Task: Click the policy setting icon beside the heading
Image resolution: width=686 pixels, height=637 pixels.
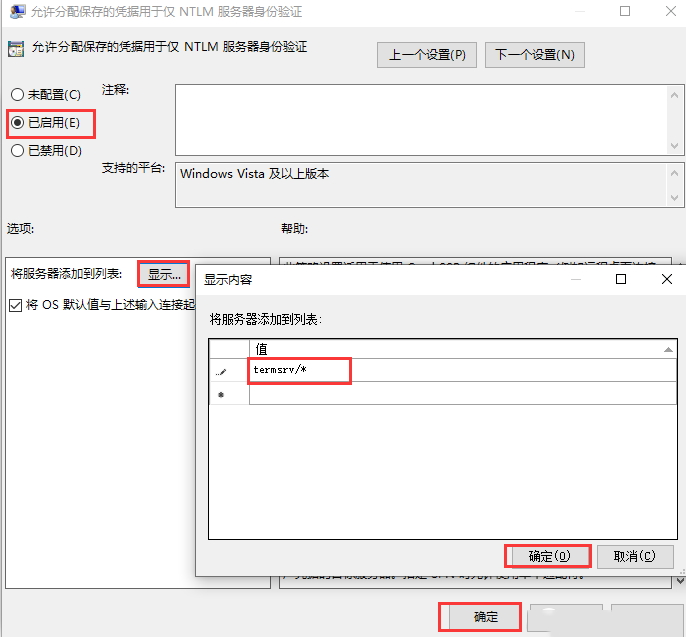Action: (16, 49)
